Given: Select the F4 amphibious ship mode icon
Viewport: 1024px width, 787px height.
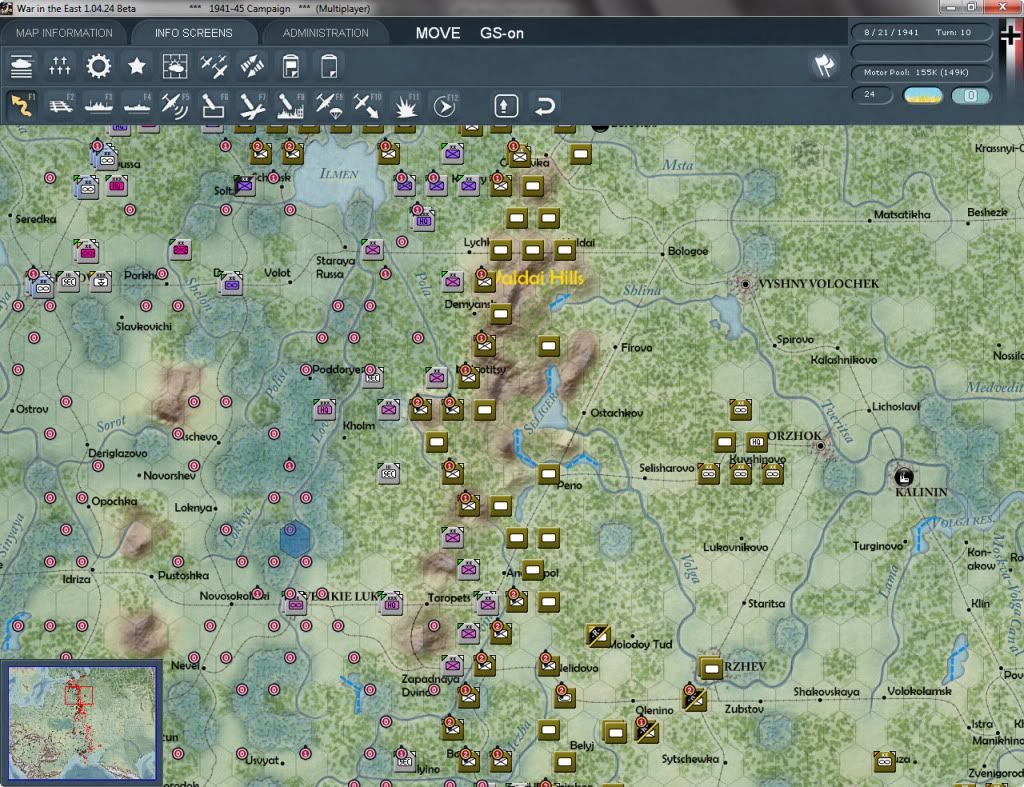Looking at the screenshot, I should pos(137,106).
